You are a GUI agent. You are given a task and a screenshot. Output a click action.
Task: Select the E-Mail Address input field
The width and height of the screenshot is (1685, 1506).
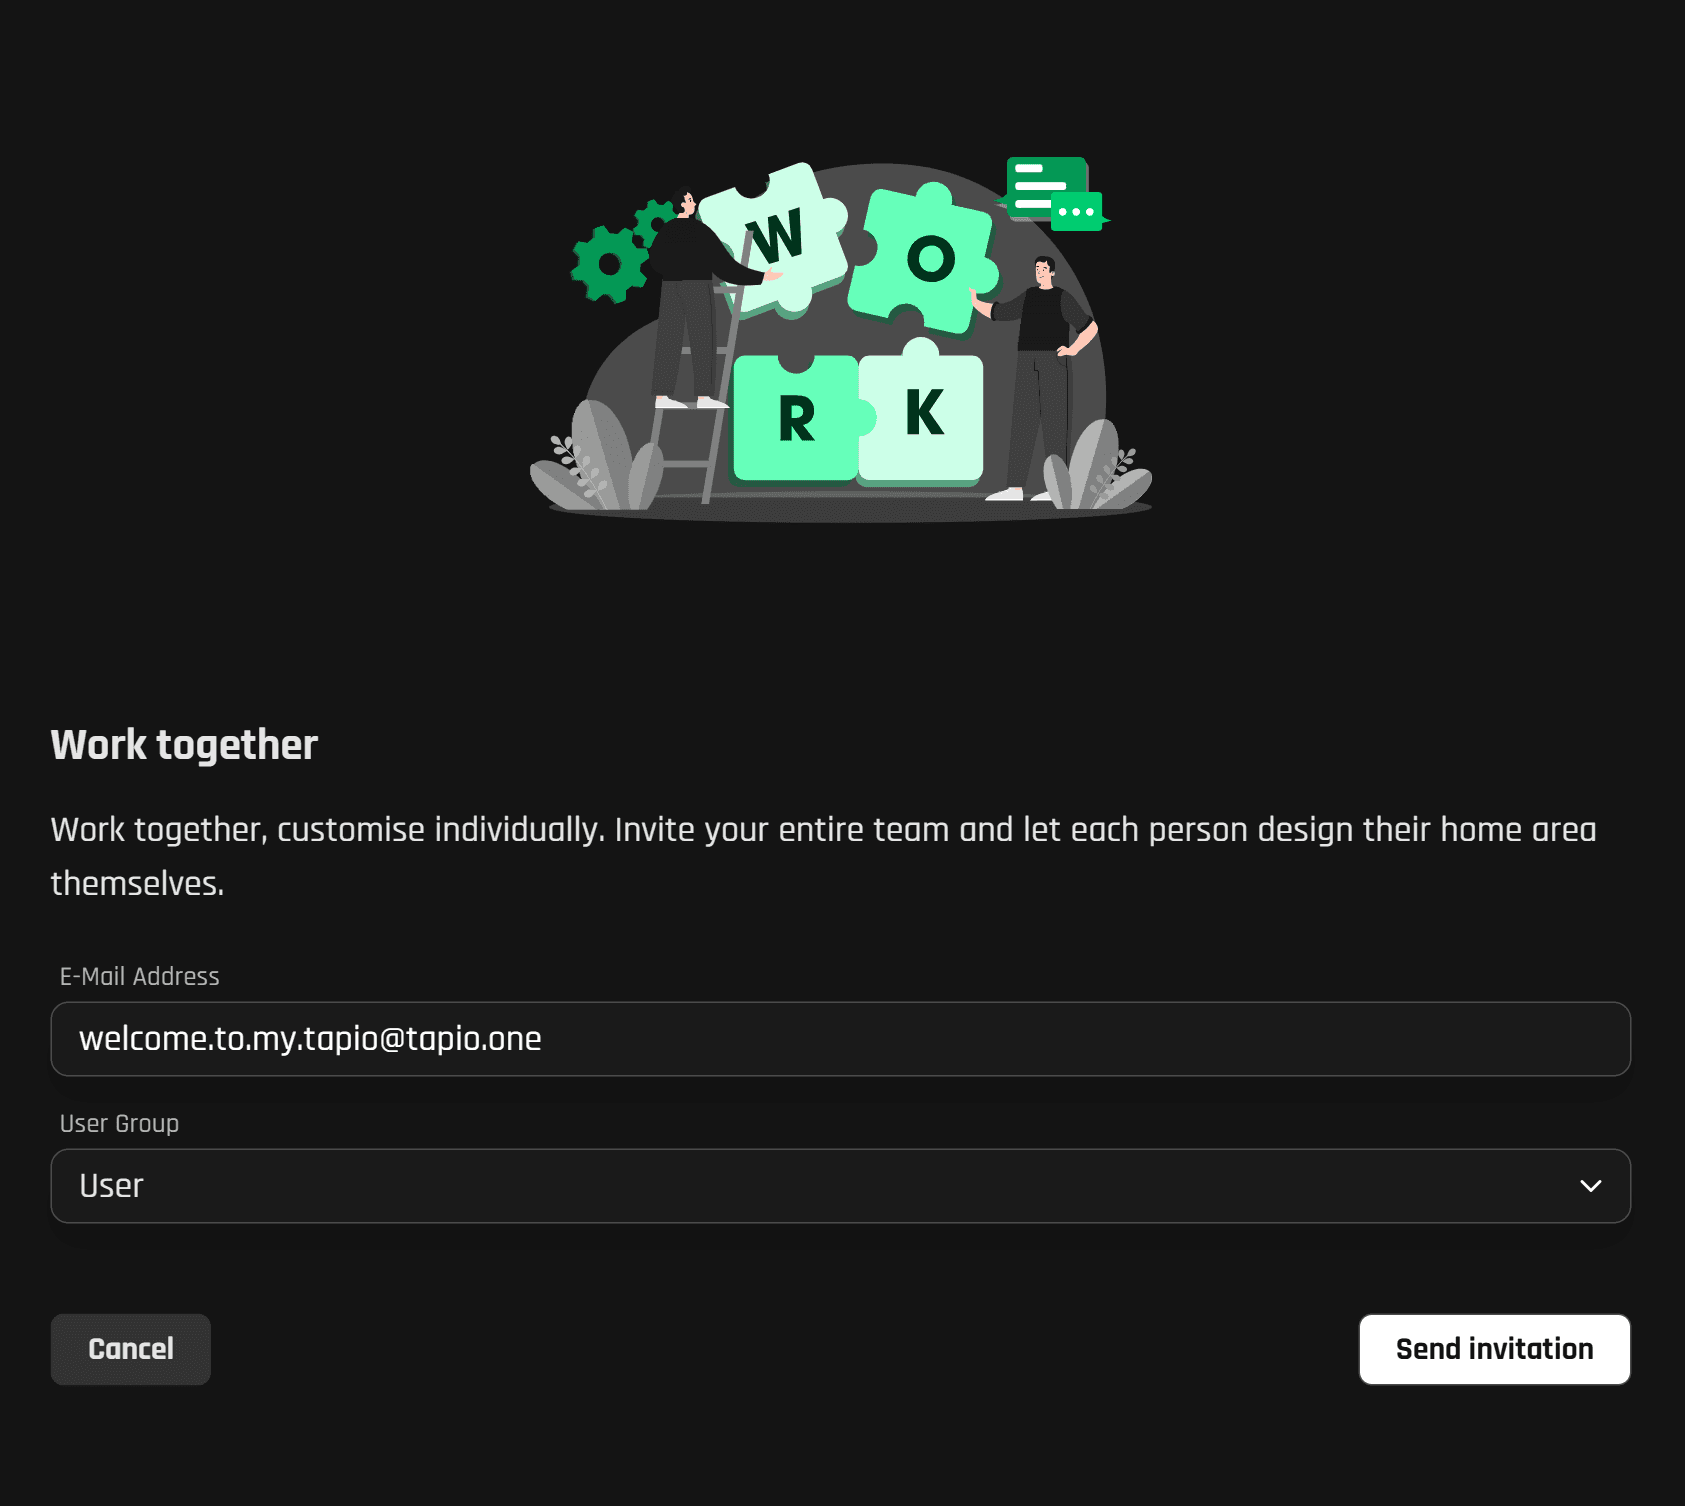pos(840,1039)
